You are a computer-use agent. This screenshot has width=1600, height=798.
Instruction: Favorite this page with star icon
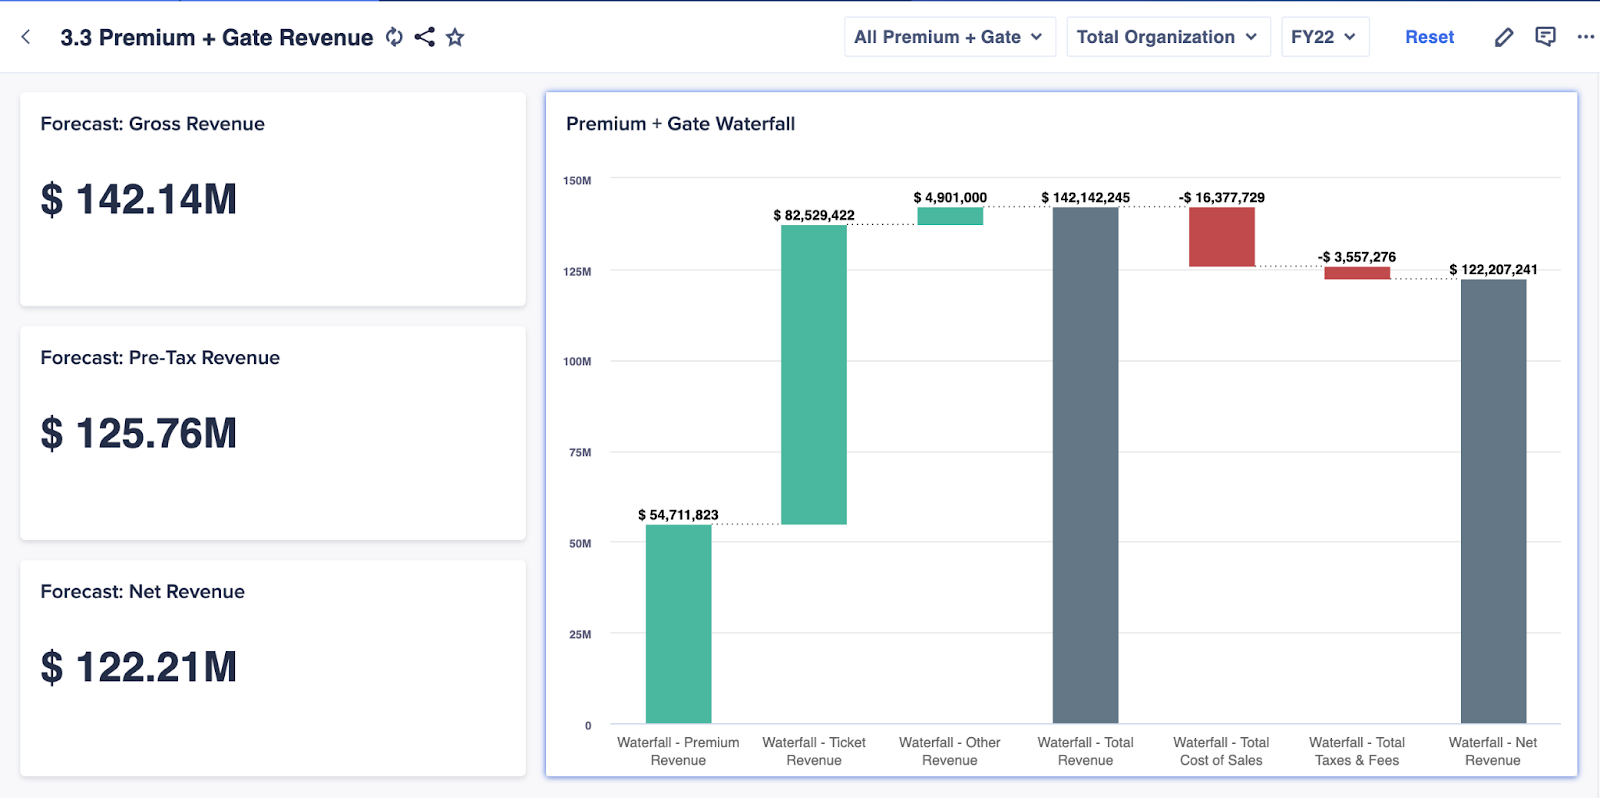(x=455, y=37)
